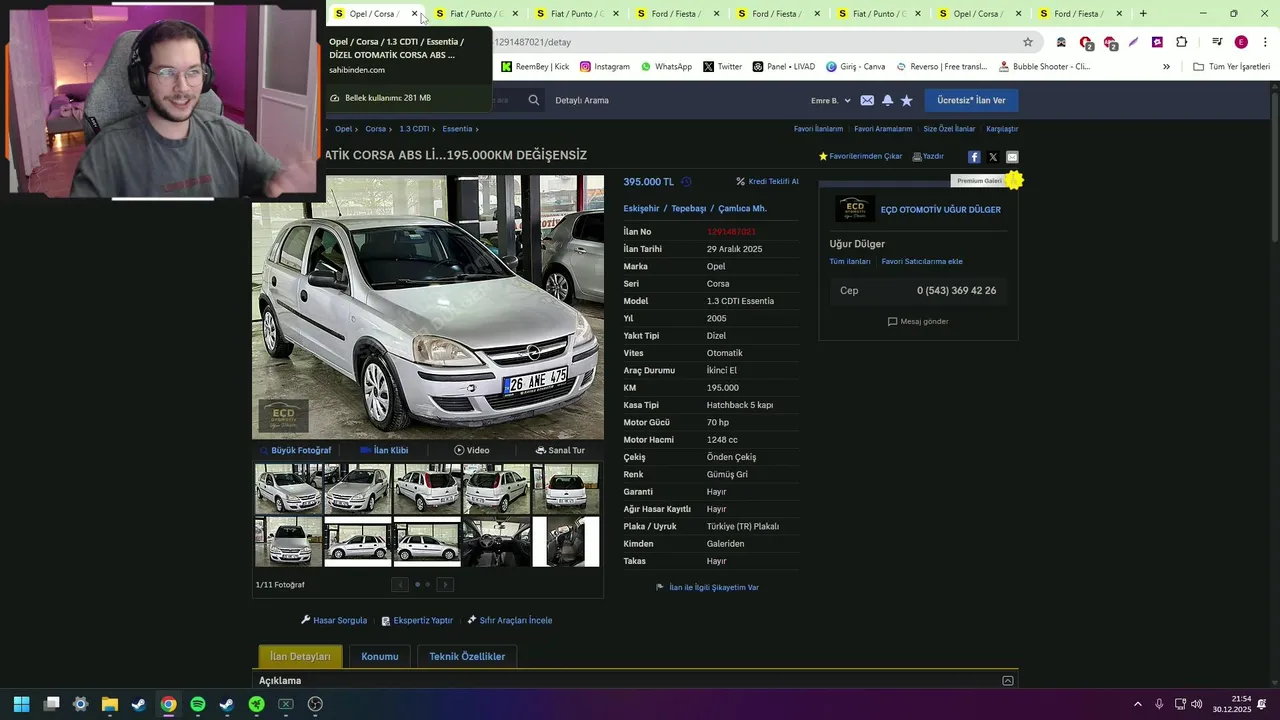Viewport: 1280px width, 720px height.
Task: Click Ekspertiz Yaptır link
Action: [x=417, y=621]
